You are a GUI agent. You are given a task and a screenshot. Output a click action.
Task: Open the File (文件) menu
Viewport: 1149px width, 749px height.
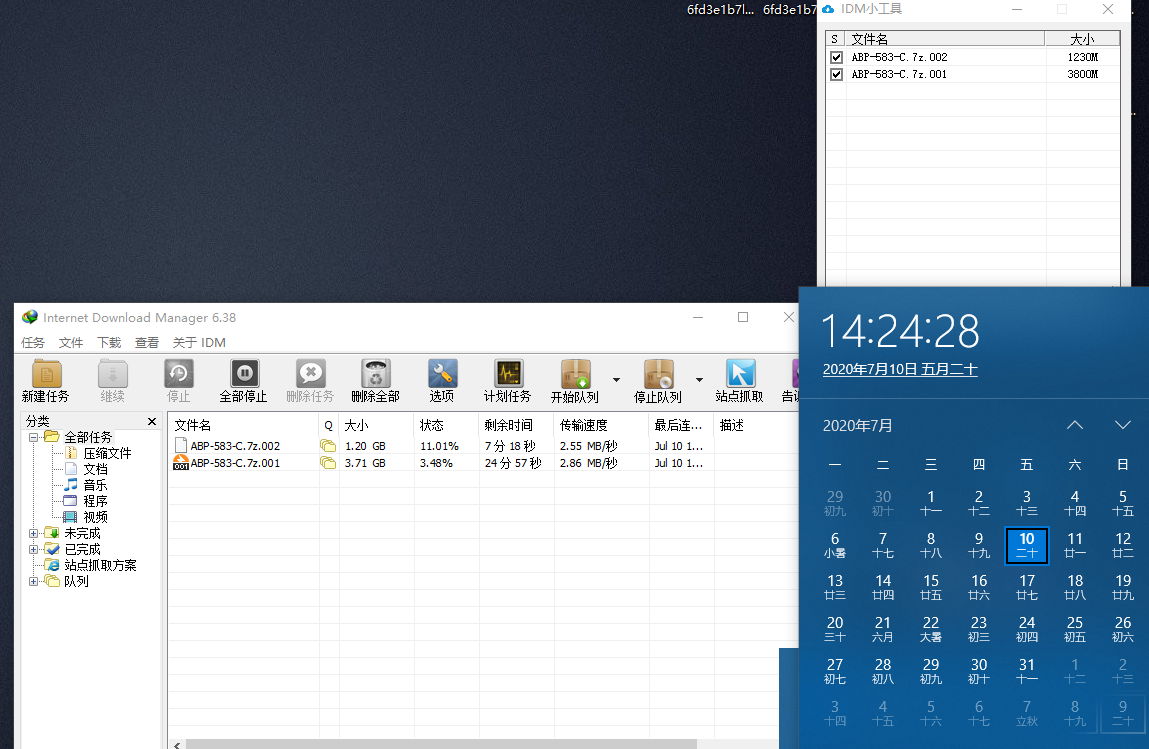click(71, 342)
